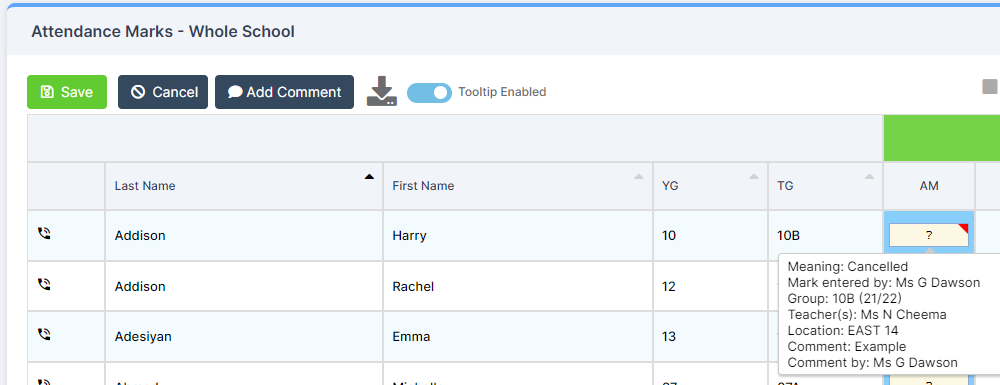The width and height of the screenshot is (1000, 385).
Task: Click the download export icon
Action: [381, 91]
